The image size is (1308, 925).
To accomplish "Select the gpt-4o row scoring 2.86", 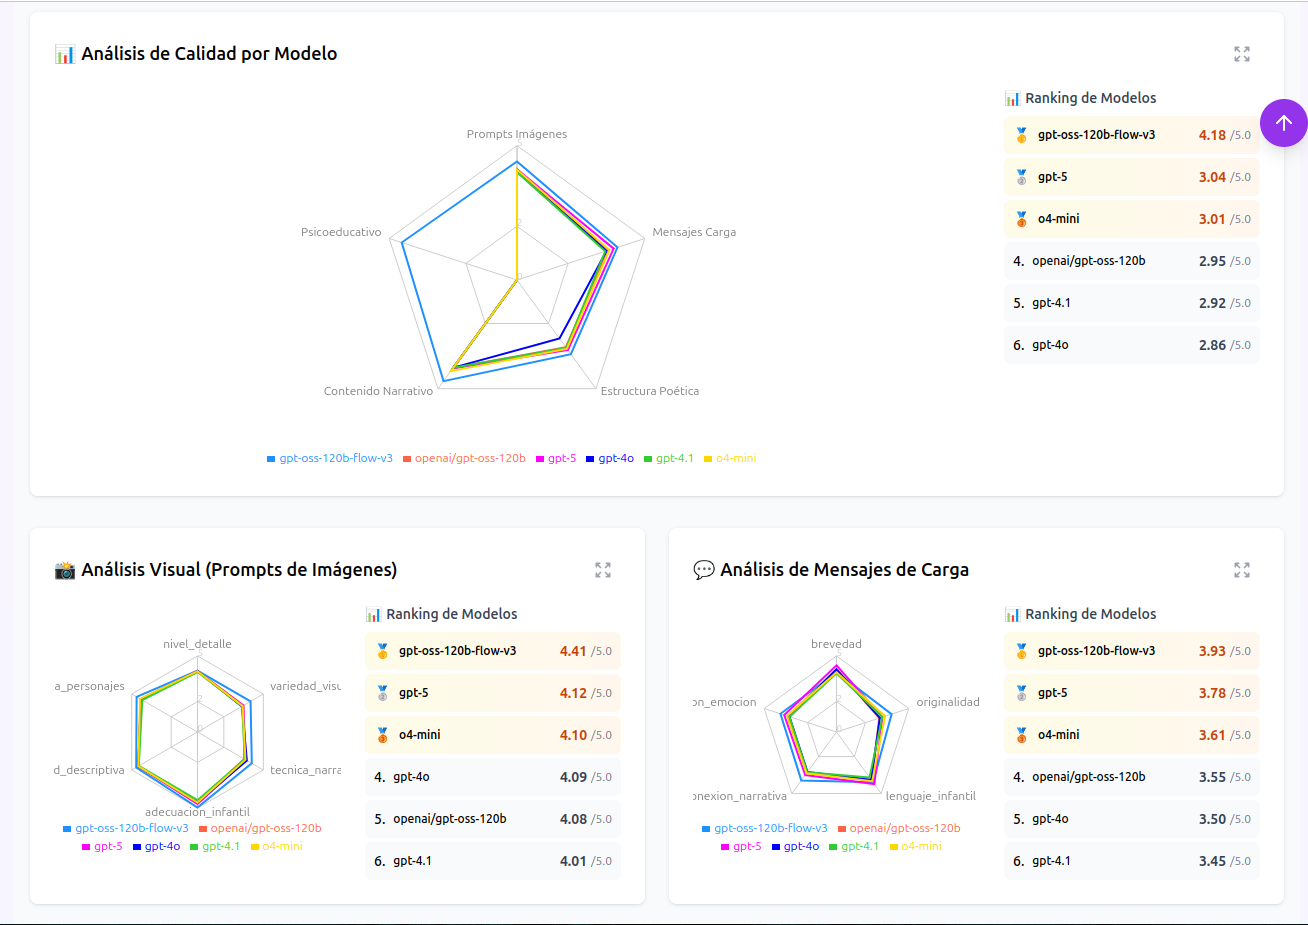I will point(1131,345).
